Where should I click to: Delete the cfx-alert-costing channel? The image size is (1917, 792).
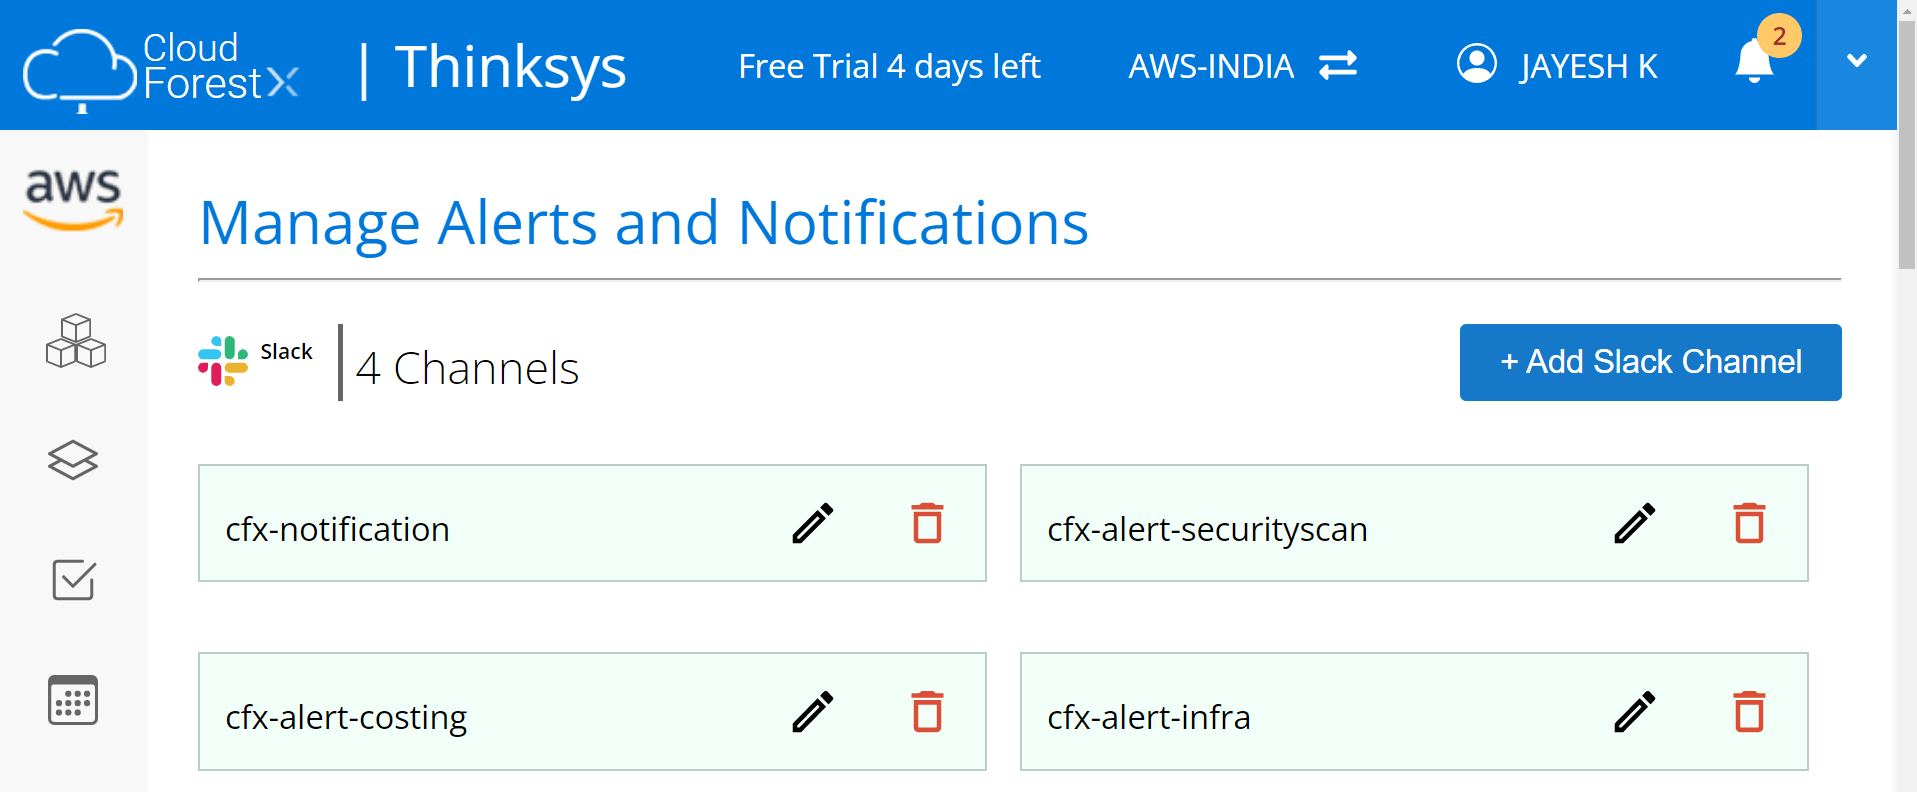click(x=927, y=711)
